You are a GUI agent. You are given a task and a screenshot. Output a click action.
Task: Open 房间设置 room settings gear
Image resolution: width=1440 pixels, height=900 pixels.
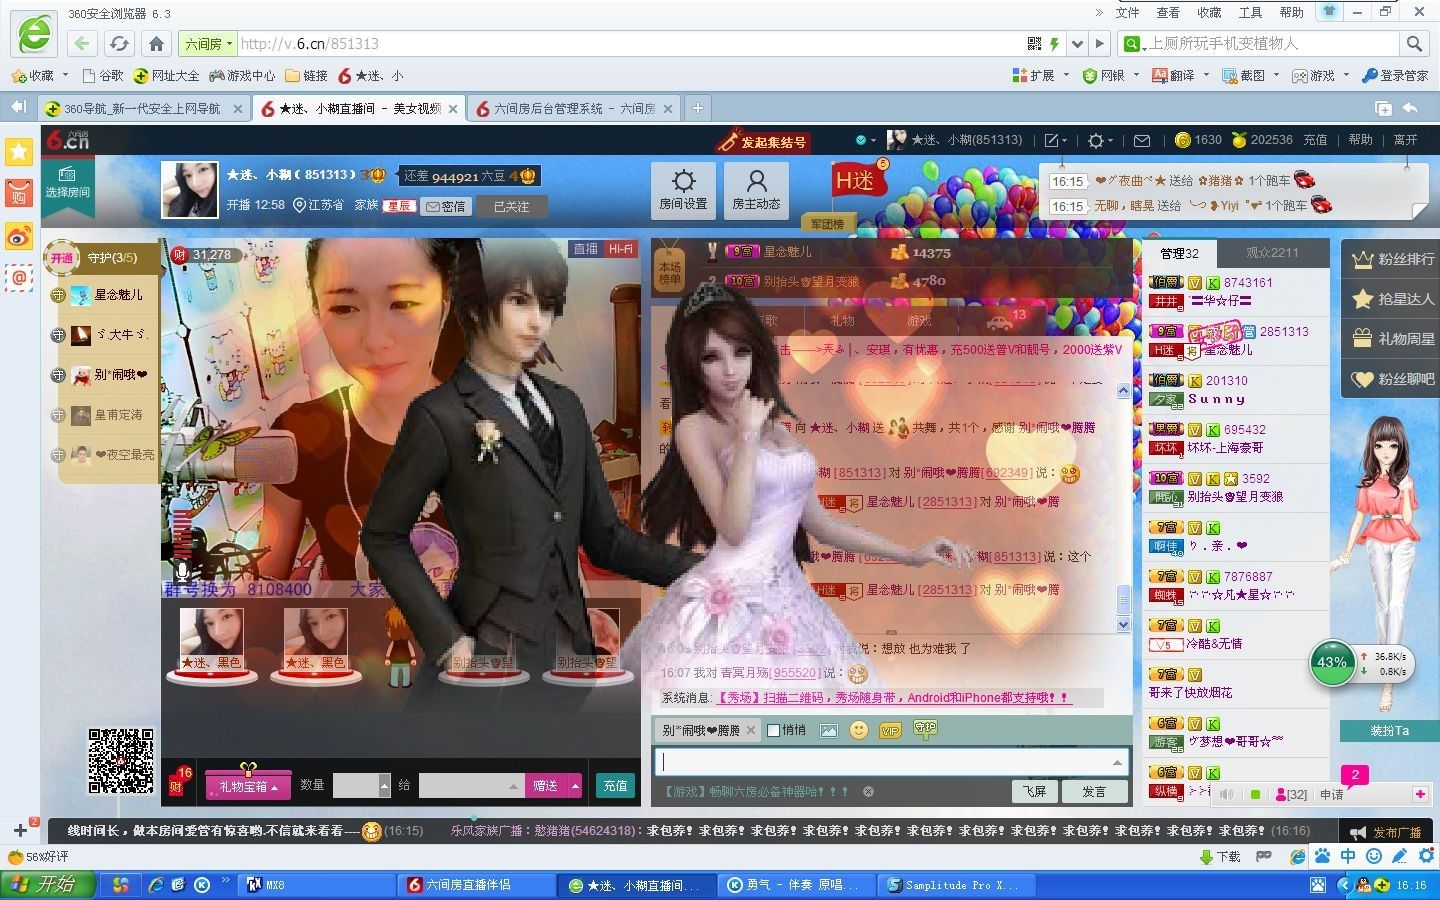coord(683,190)
